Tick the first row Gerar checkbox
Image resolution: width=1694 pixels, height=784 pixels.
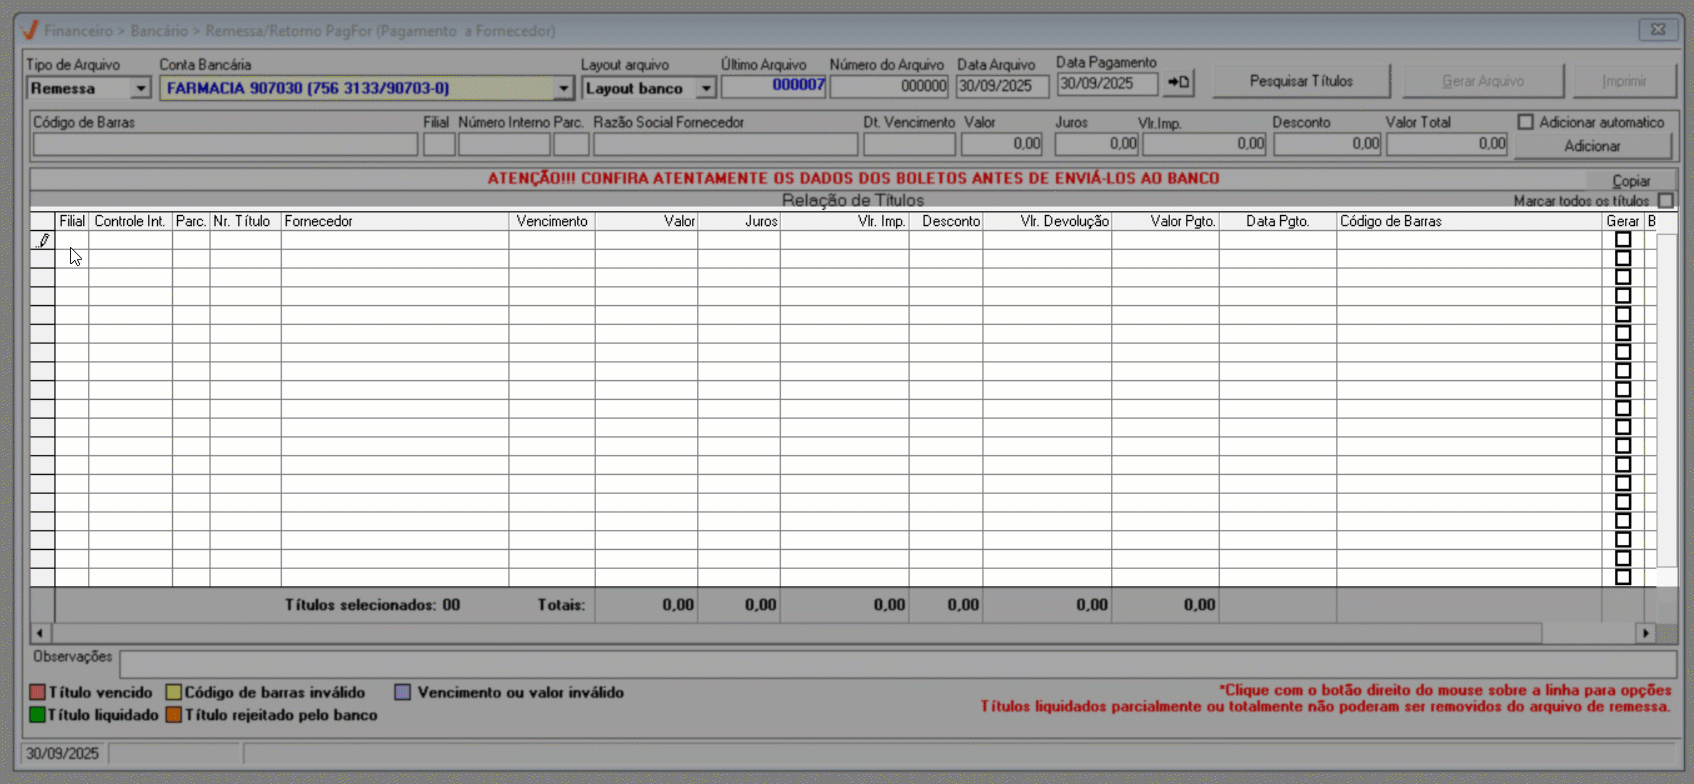click(1622, 240)
